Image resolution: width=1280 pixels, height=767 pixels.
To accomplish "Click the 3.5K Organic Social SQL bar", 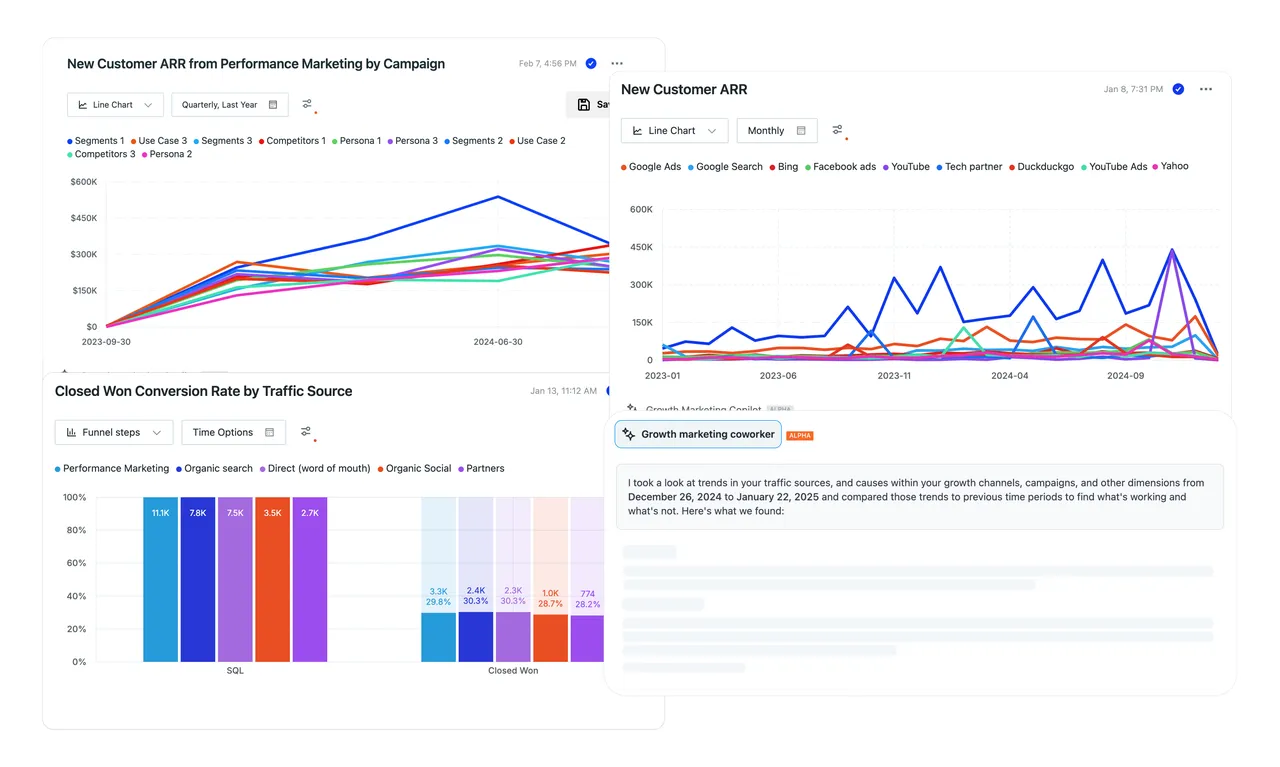I will [x=272, y=579].
